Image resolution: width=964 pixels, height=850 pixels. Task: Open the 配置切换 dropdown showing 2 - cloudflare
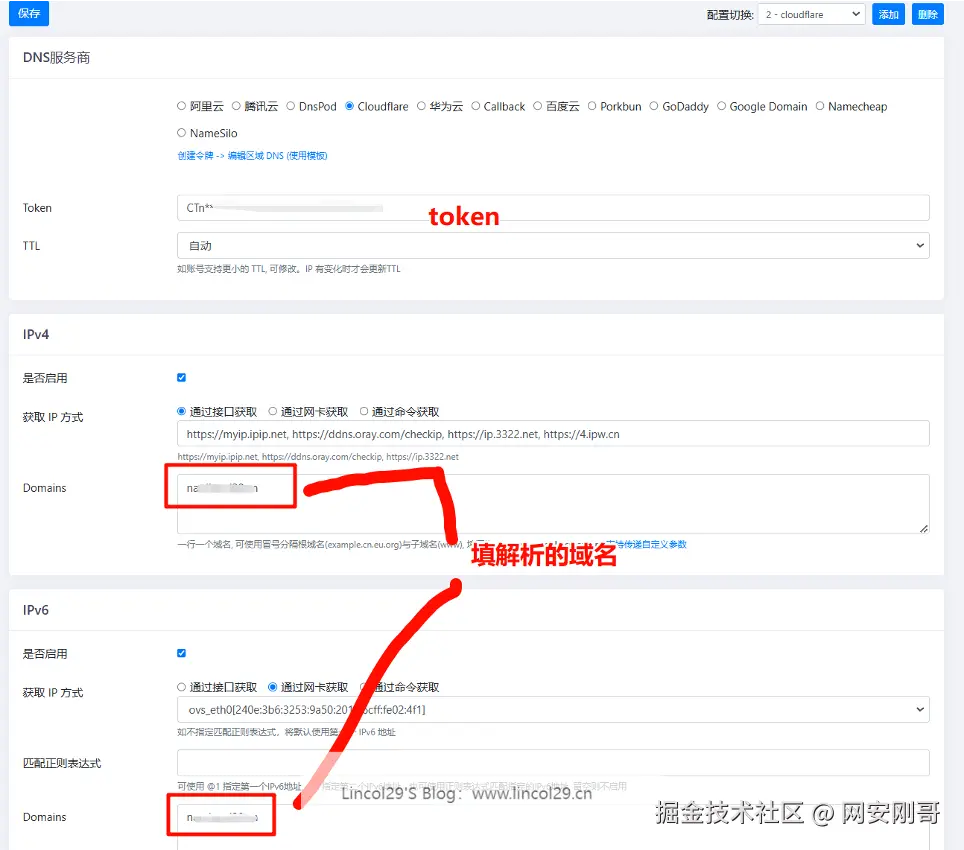pyautogui.click(x=812, y=14)
